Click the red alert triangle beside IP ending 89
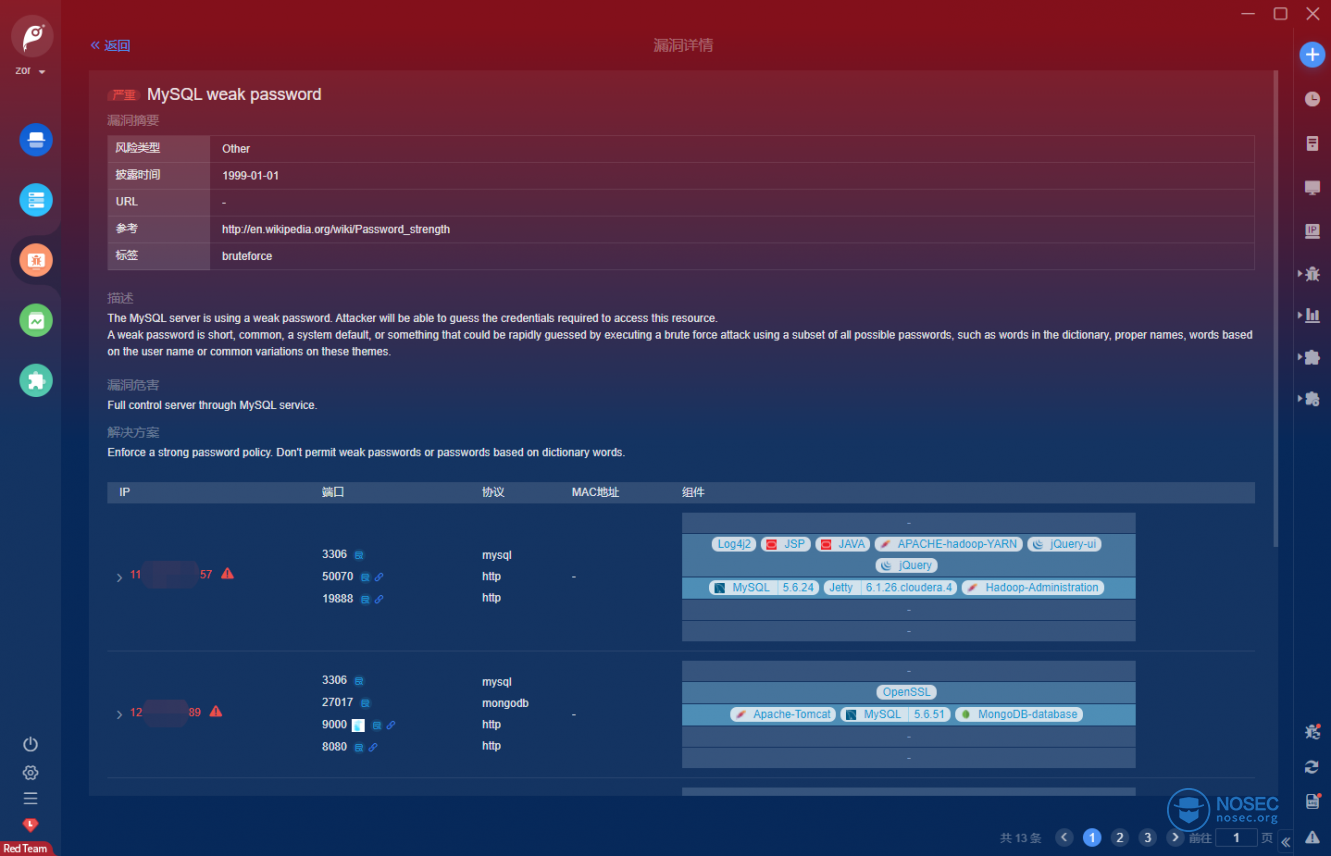 216,712
